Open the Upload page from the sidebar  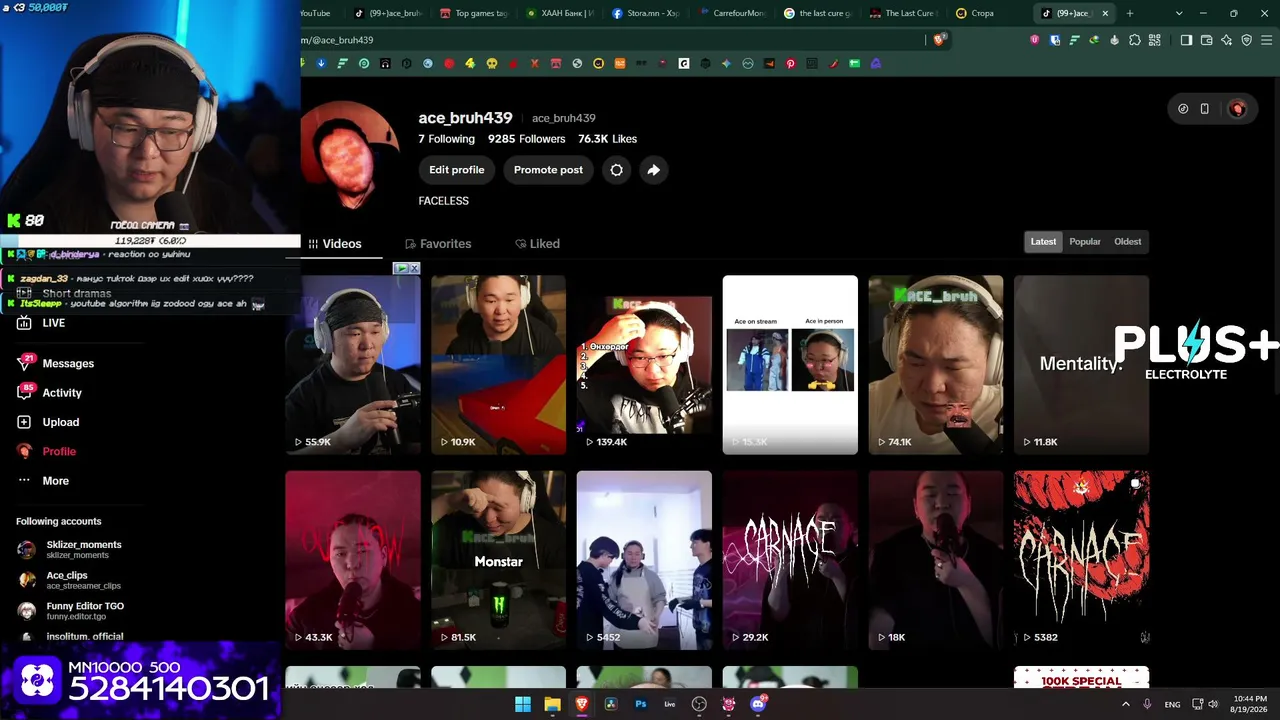[x=48, y=422]
